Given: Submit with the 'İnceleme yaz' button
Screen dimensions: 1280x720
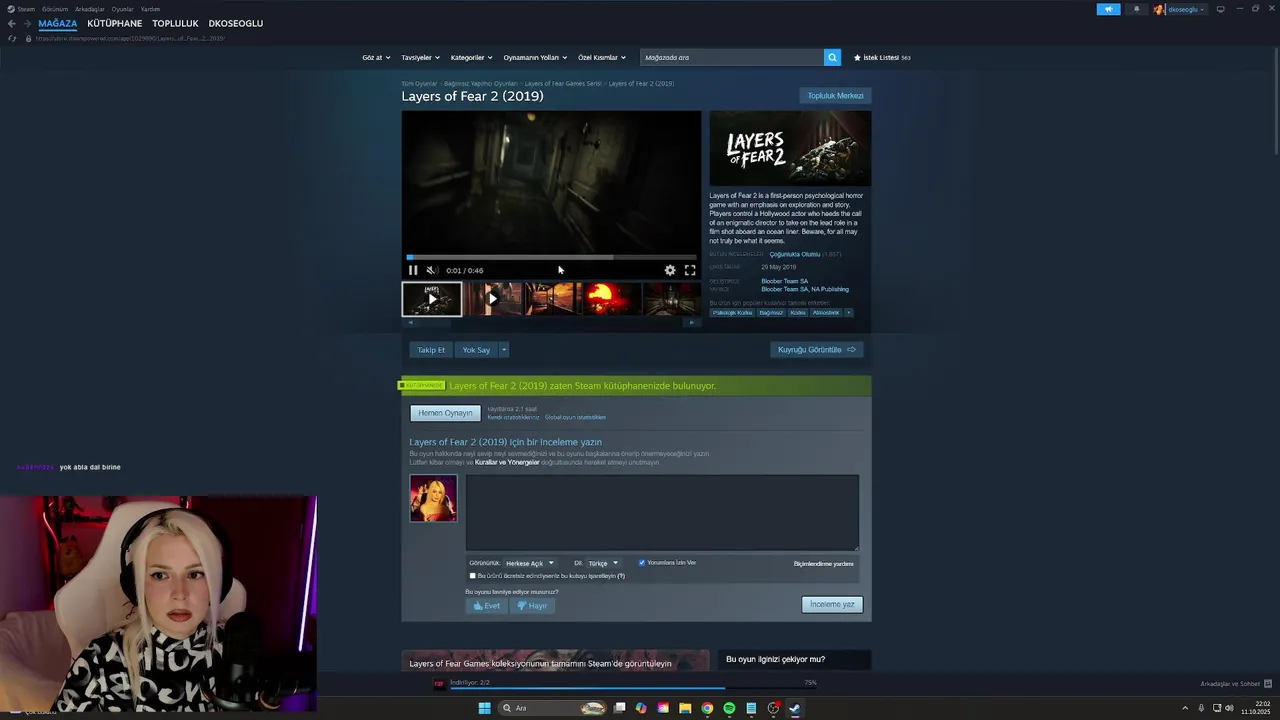Looking at the screenshot, I should 832,604.
